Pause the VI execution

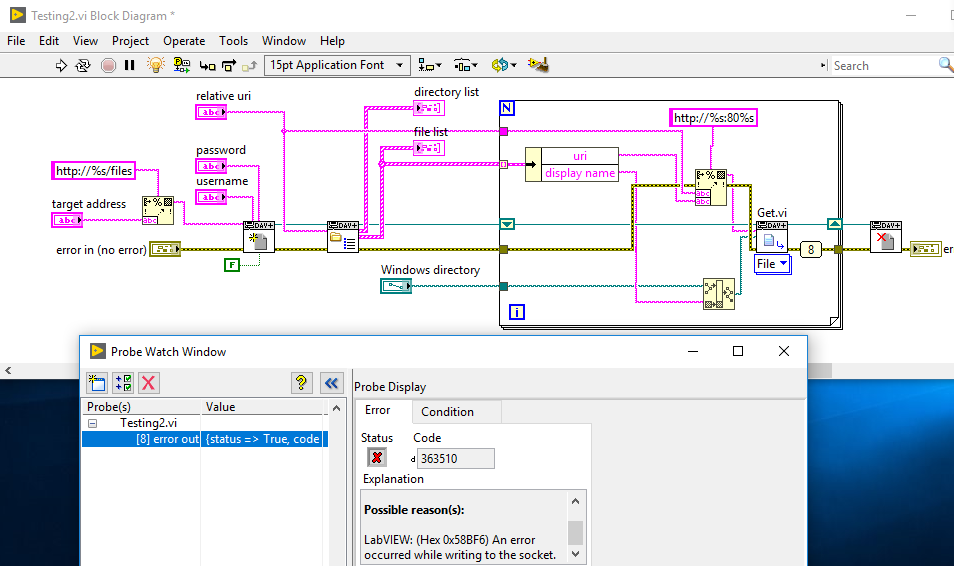tap(130, 65)
